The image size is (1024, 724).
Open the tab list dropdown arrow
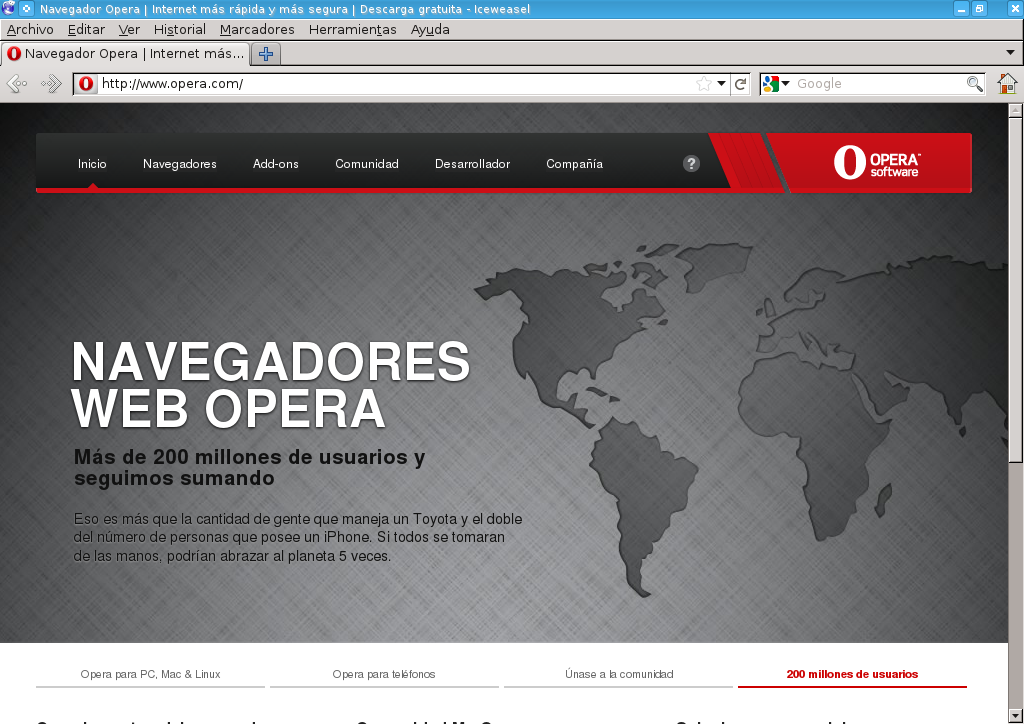click(x=1012, y=54)
